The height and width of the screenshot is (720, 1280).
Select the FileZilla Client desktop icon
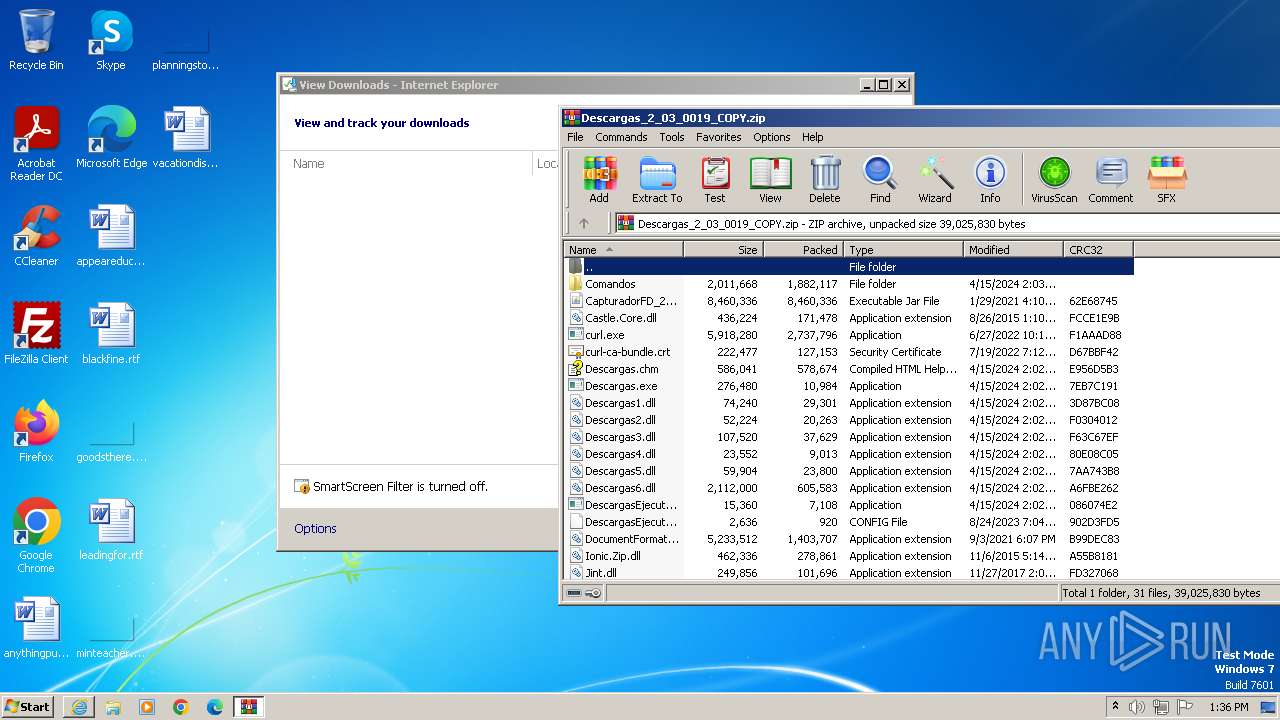click(36, 334)
